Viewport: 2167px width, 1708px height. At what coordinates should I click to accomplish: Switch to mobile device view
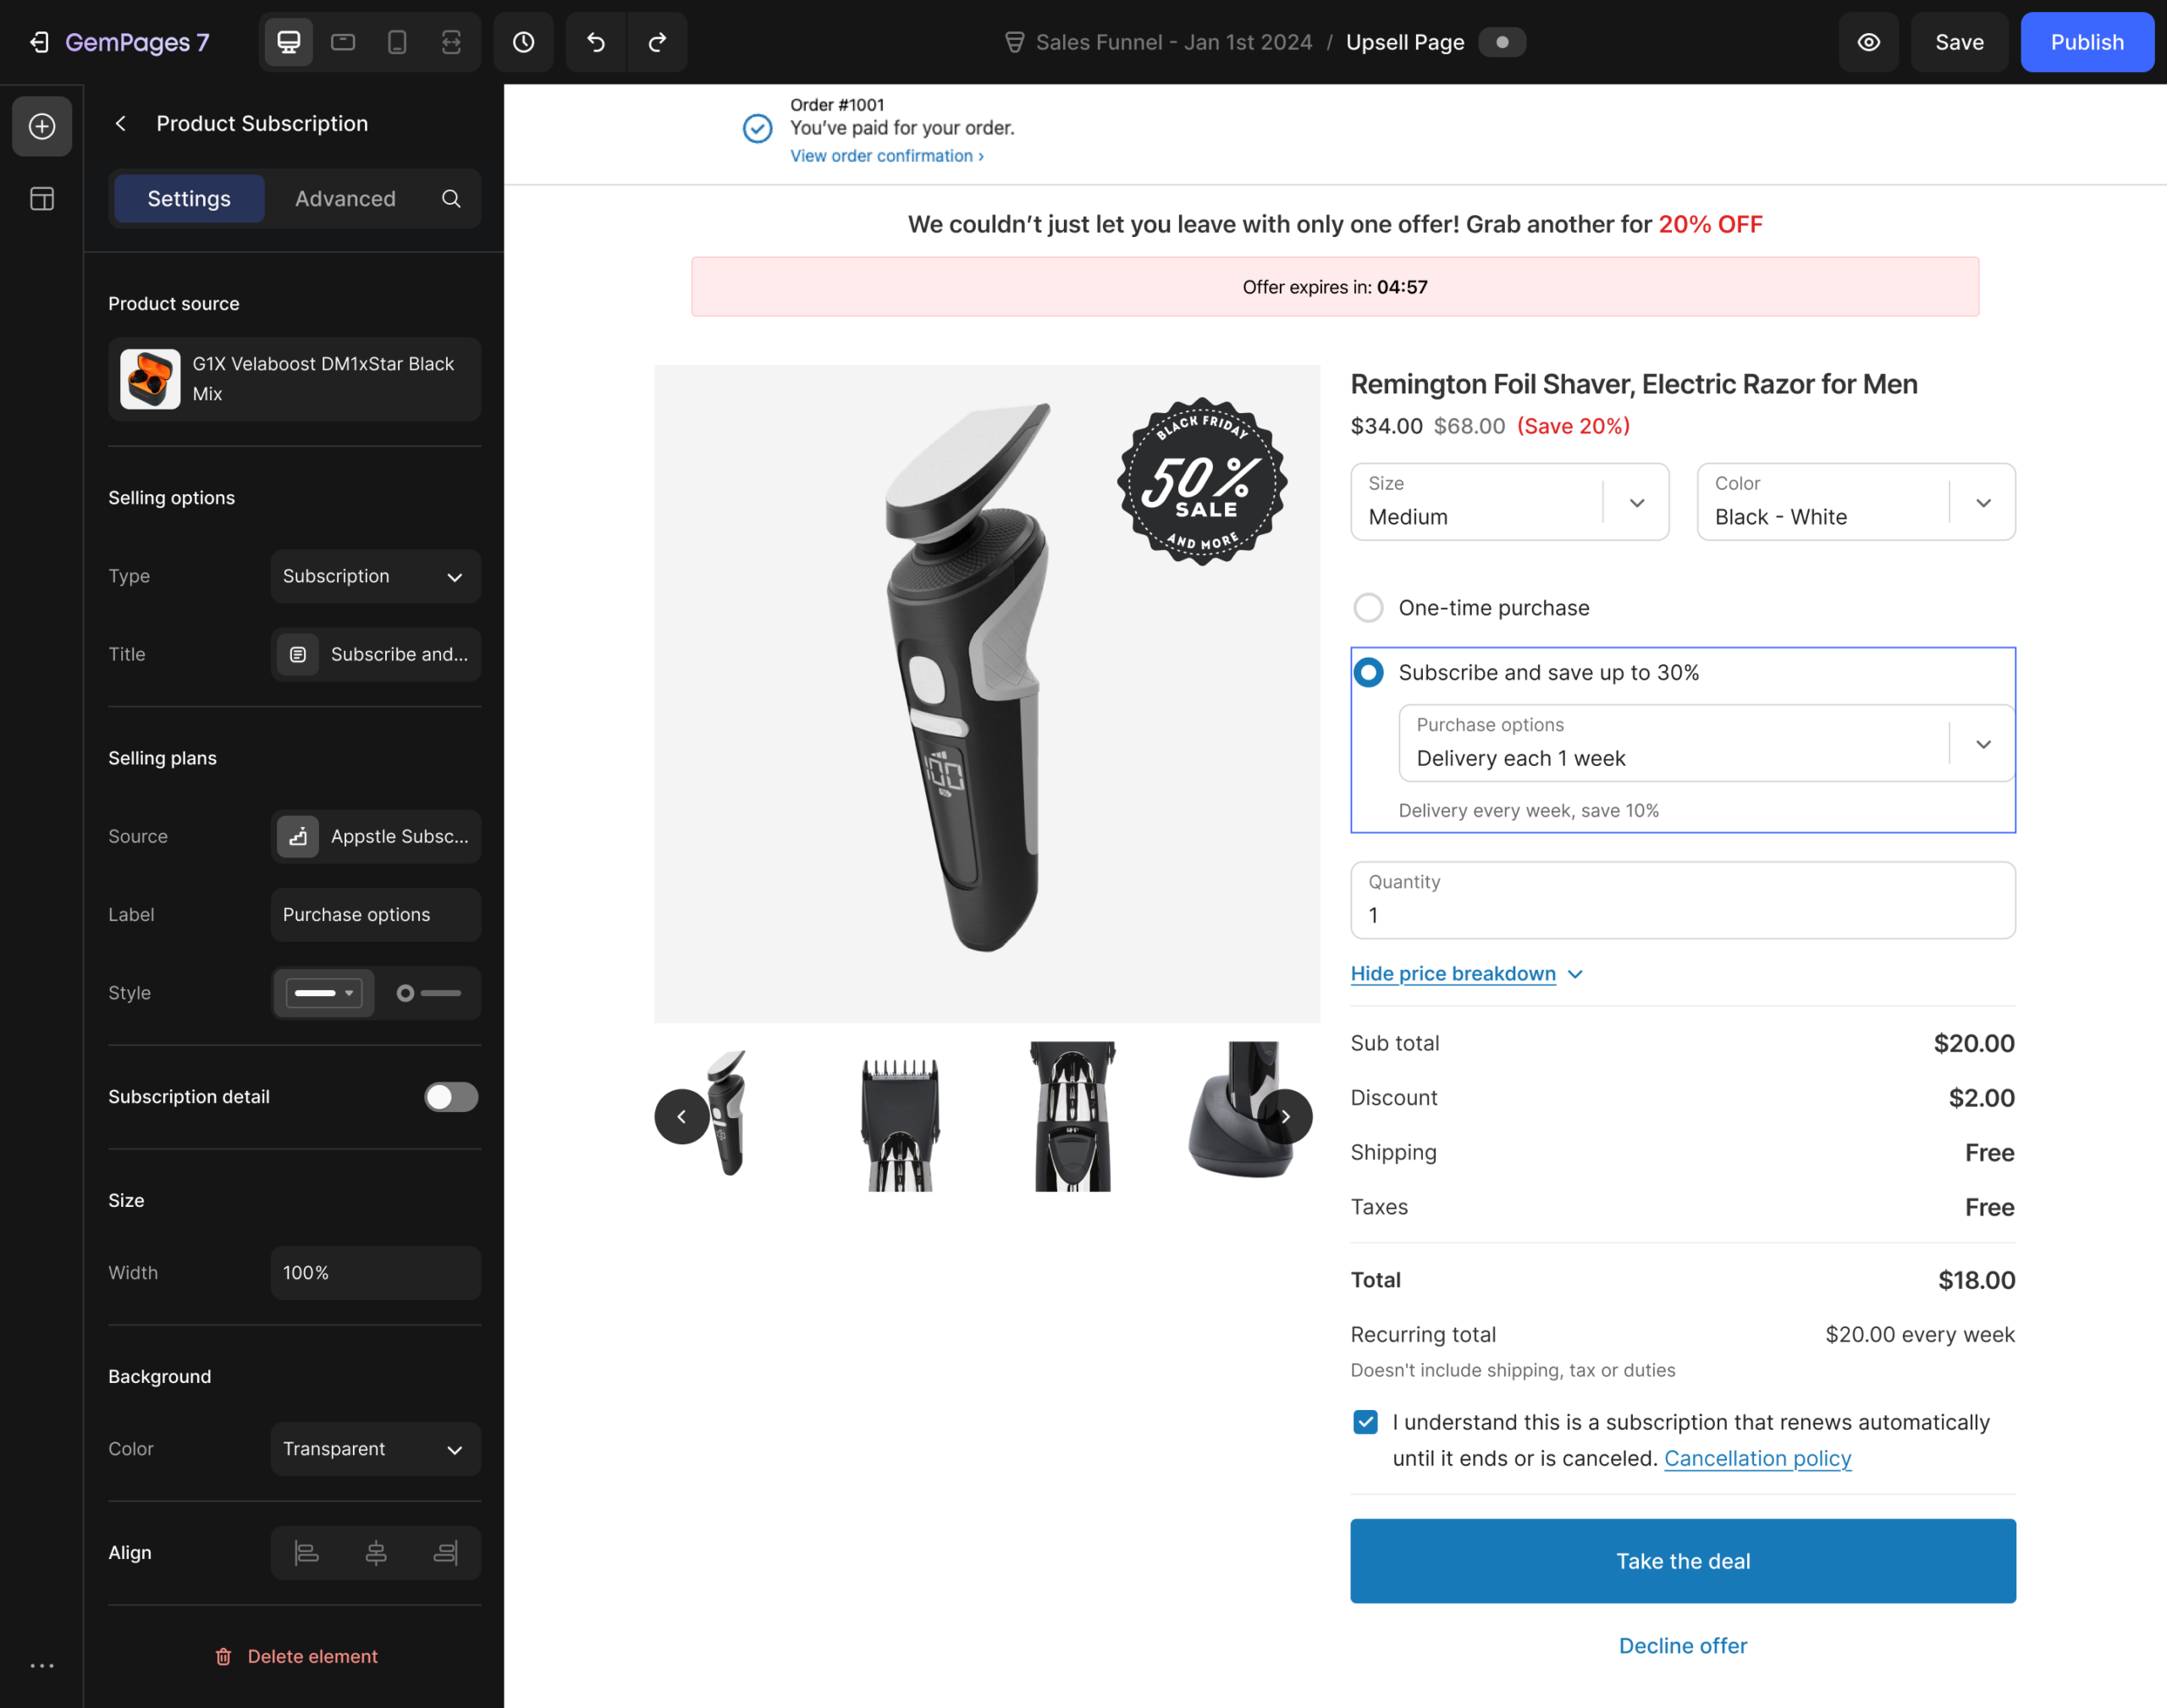397,42
